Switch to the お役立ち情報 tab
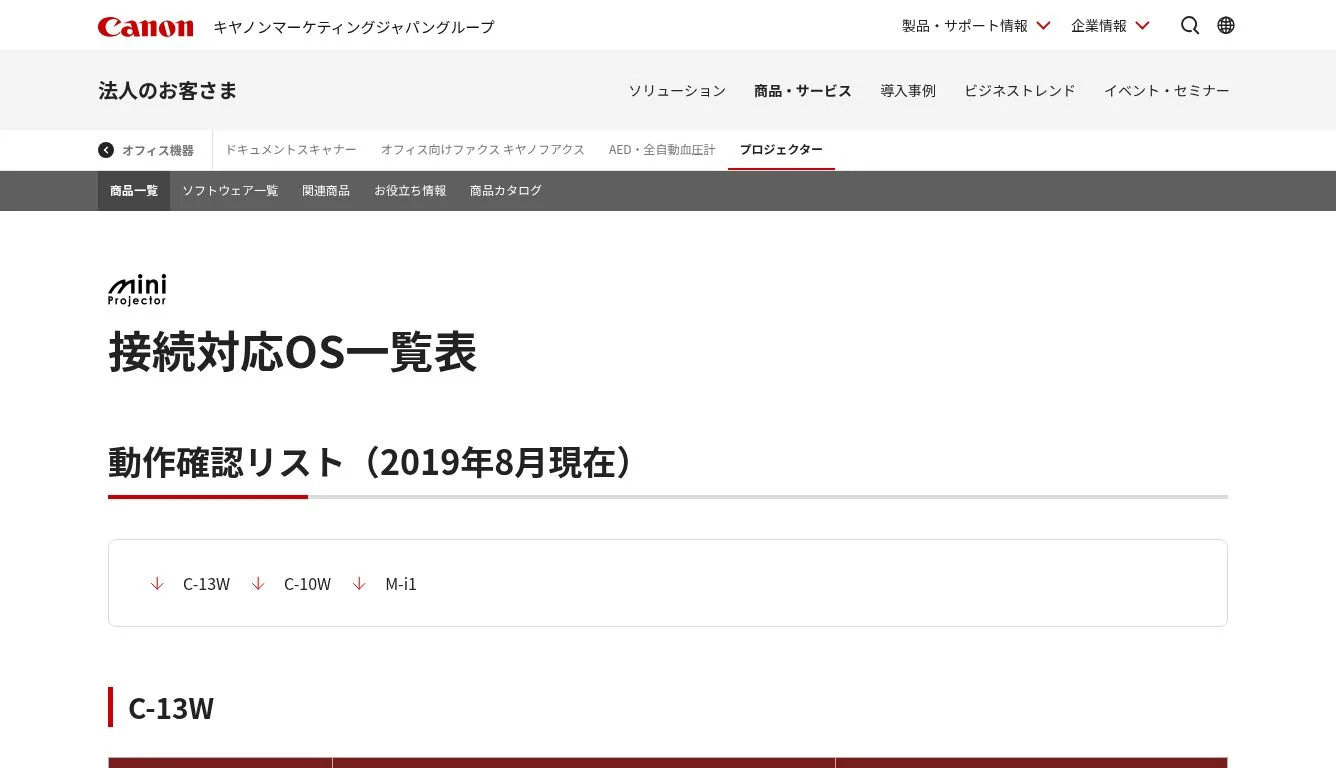This screenshot has height=768, width=1336. click(410, 191)
